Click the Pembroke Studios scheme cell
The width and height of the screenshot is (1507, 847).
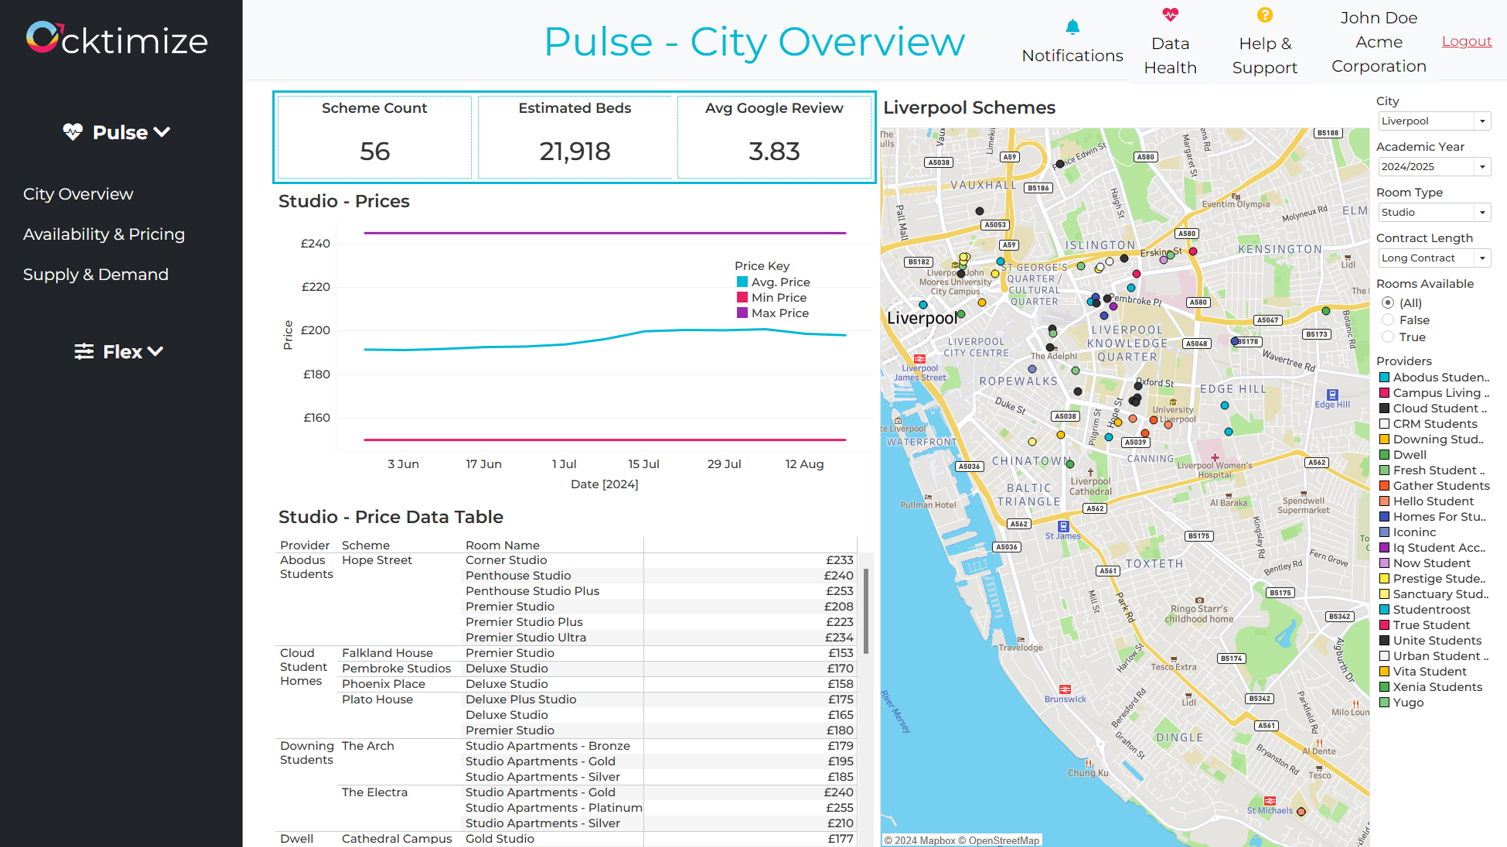(x=396, y=669)
